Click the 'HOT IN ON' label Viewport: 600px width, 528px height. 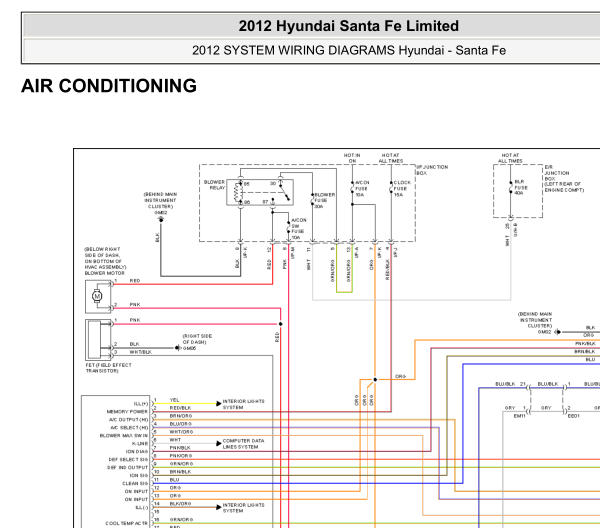click(352, 158)
